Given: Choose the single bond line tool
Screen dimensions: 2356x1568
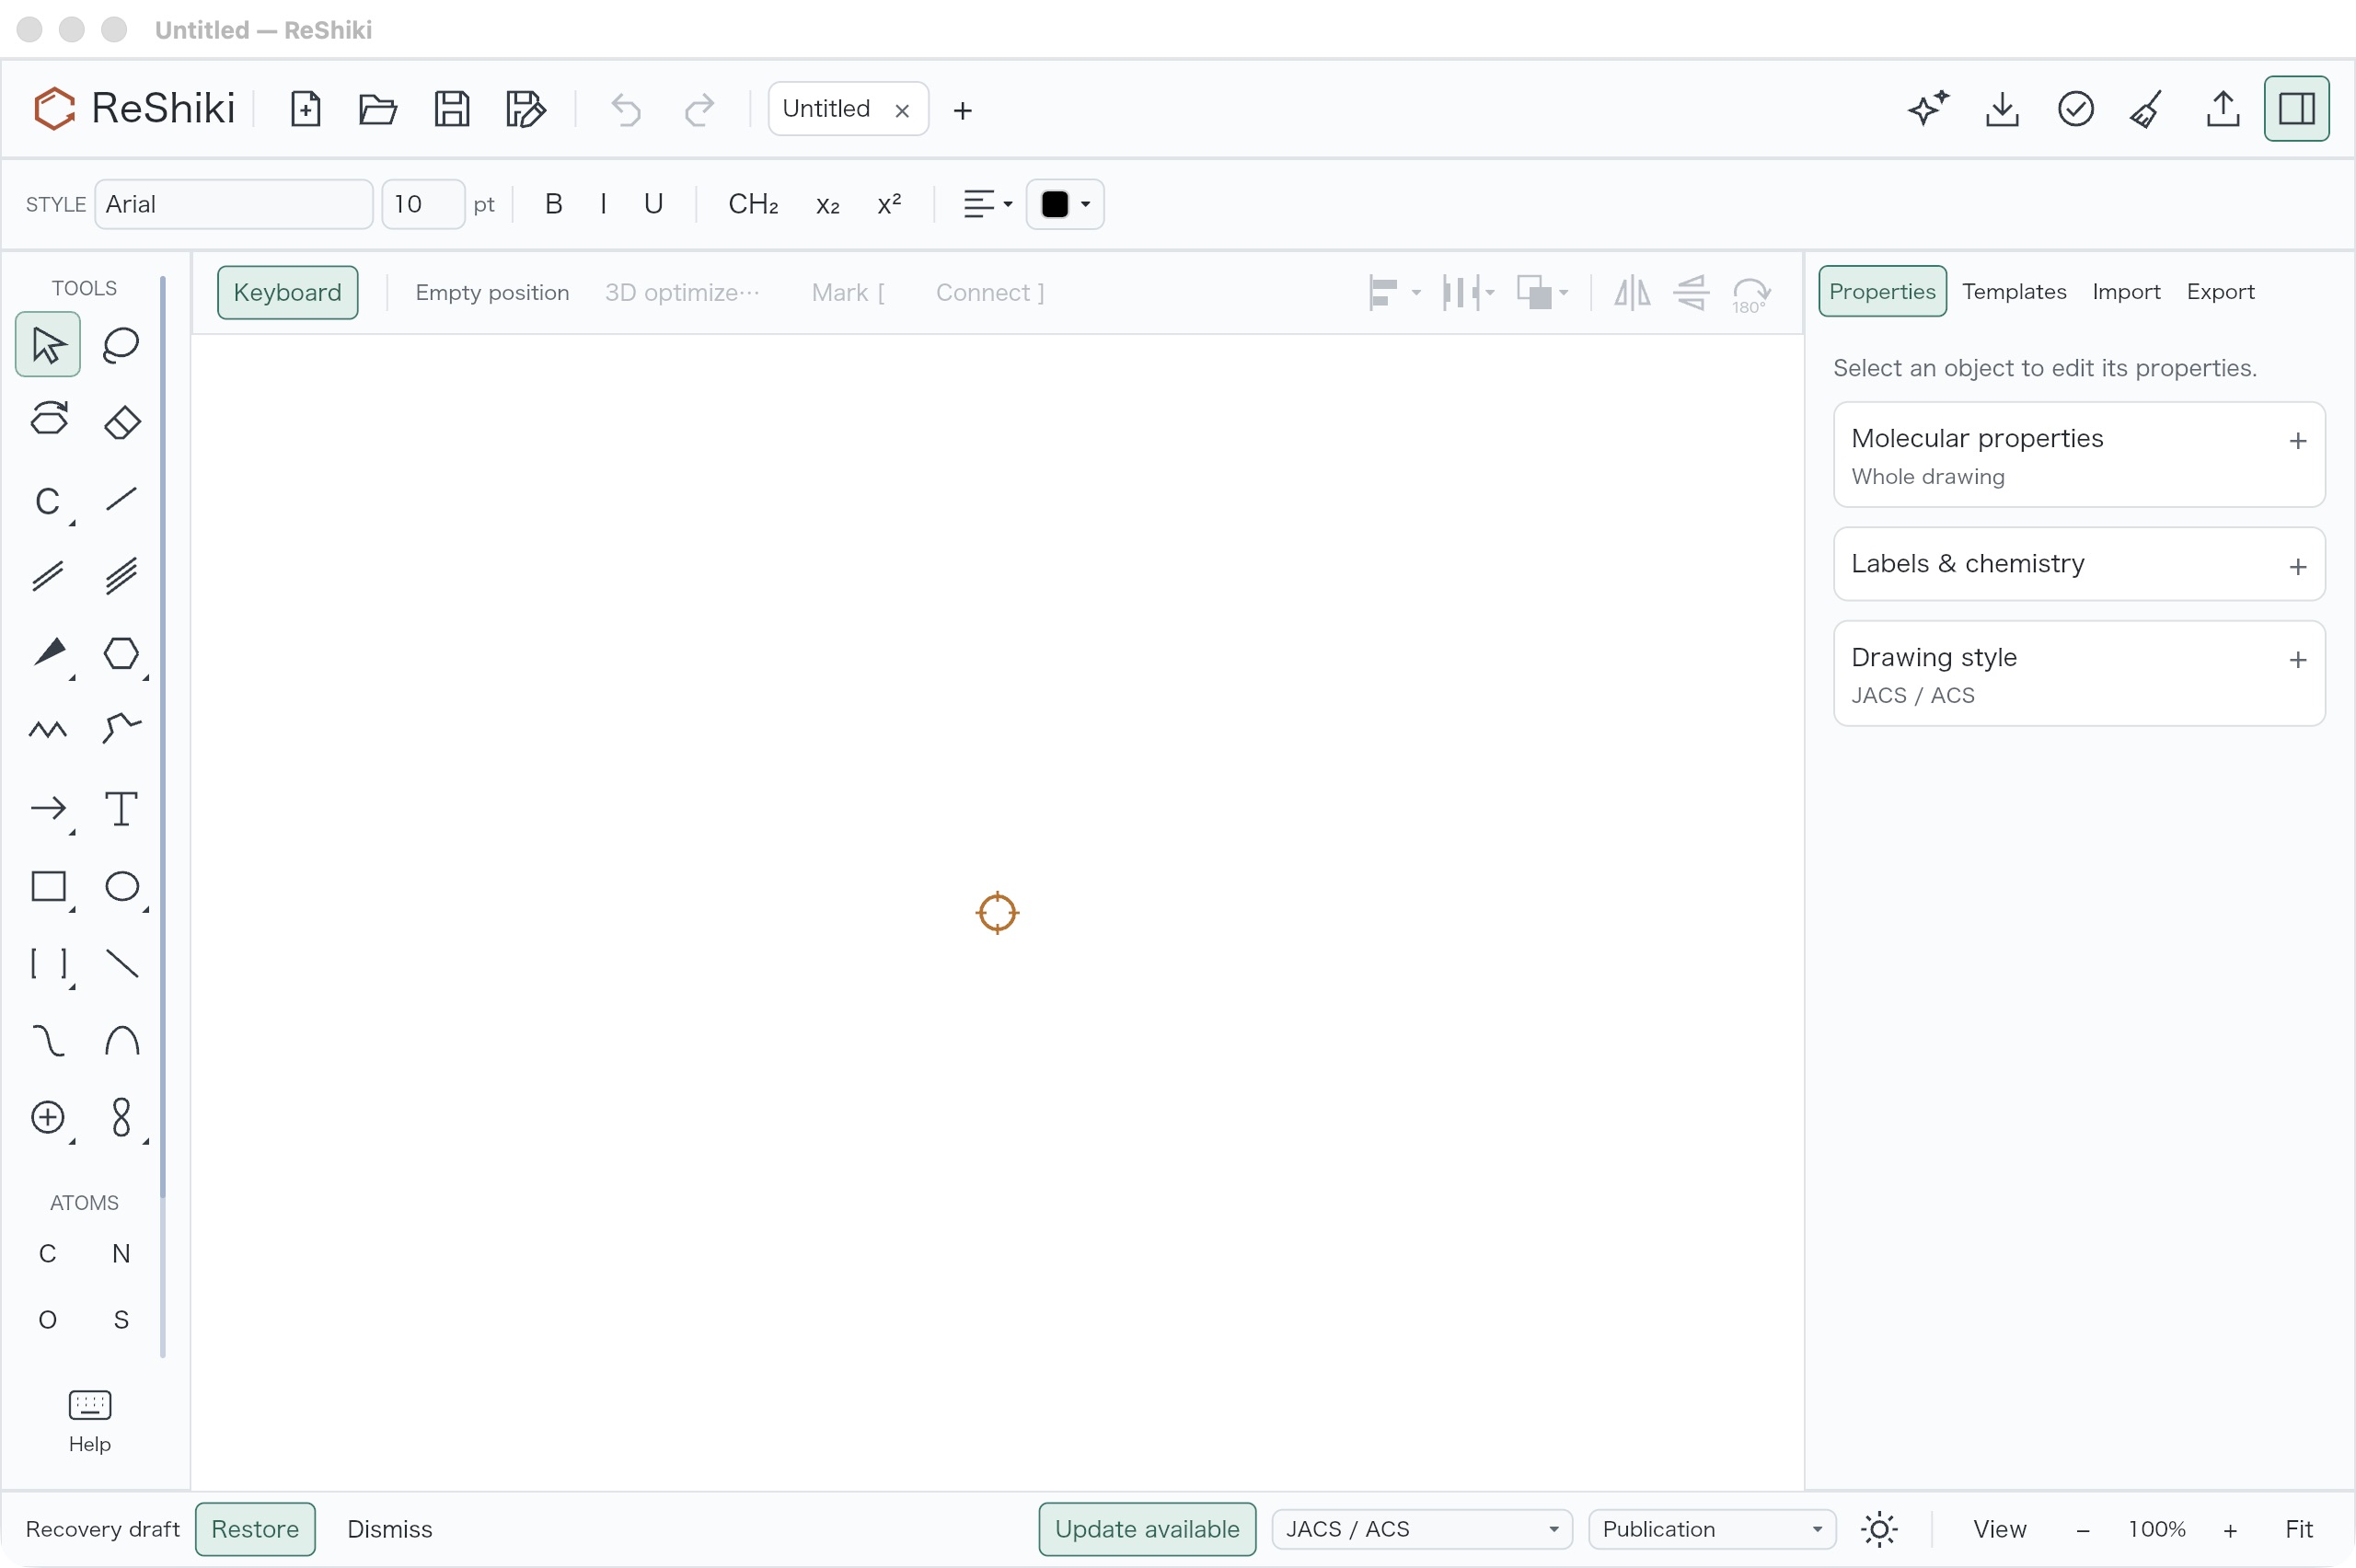Looking at the screenshot, I should point(121,499).
